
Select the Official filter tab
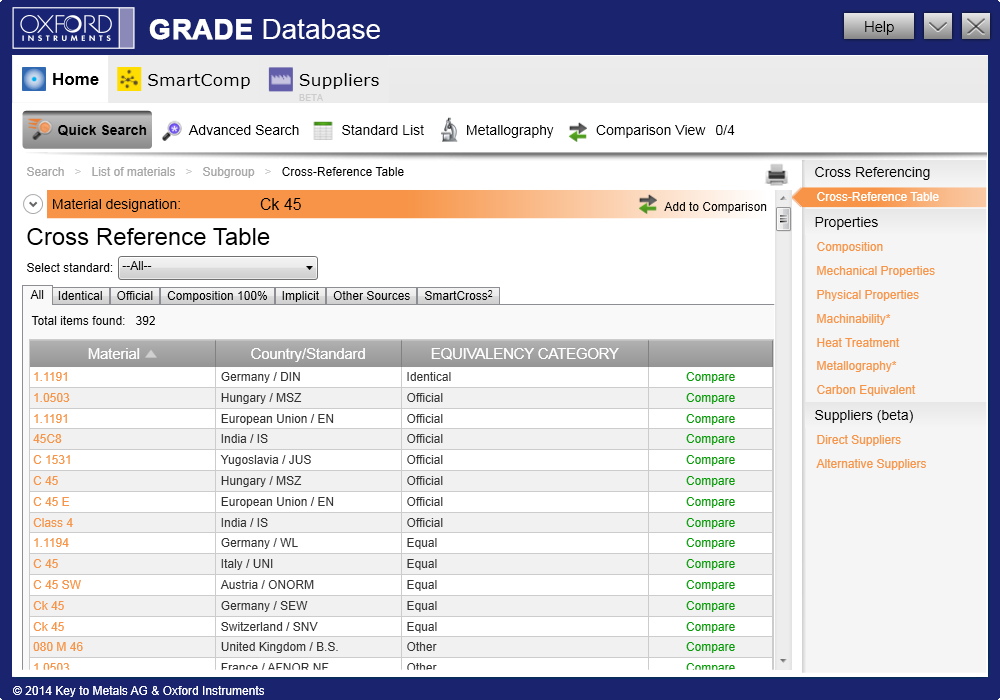[x=135, y=296]
